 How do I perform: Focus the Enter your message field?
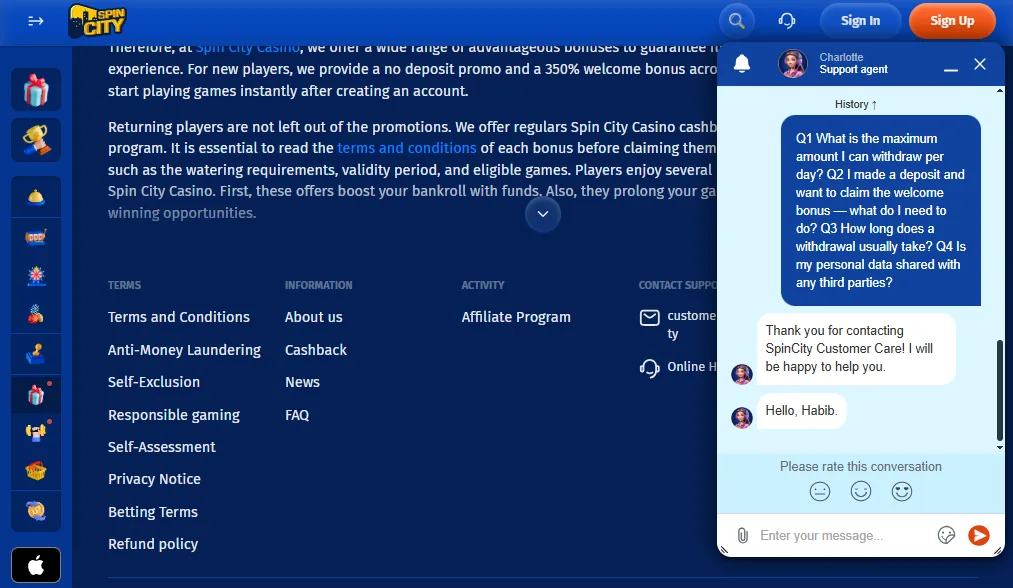(843, 535)
